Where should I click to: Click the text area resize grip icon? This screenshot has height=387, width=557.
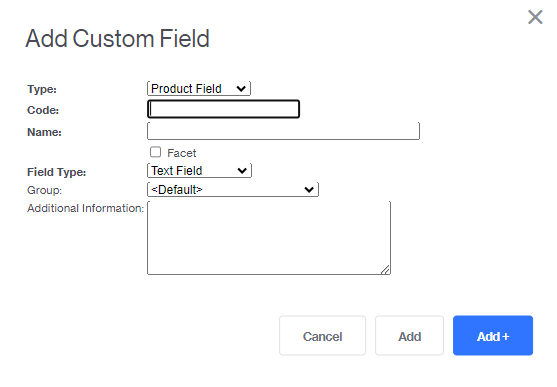(385, 270)
